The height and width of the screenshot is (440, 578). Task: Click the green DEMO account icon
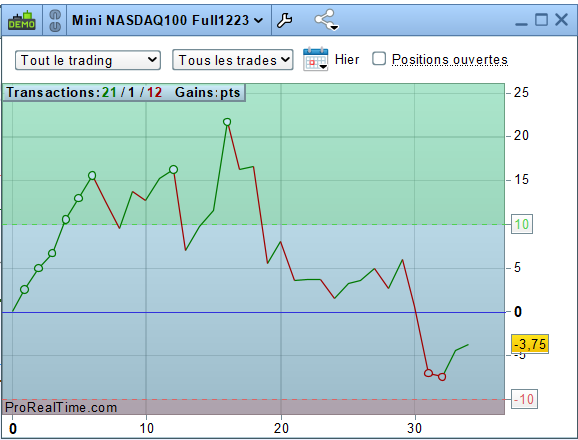pos(22,20)
